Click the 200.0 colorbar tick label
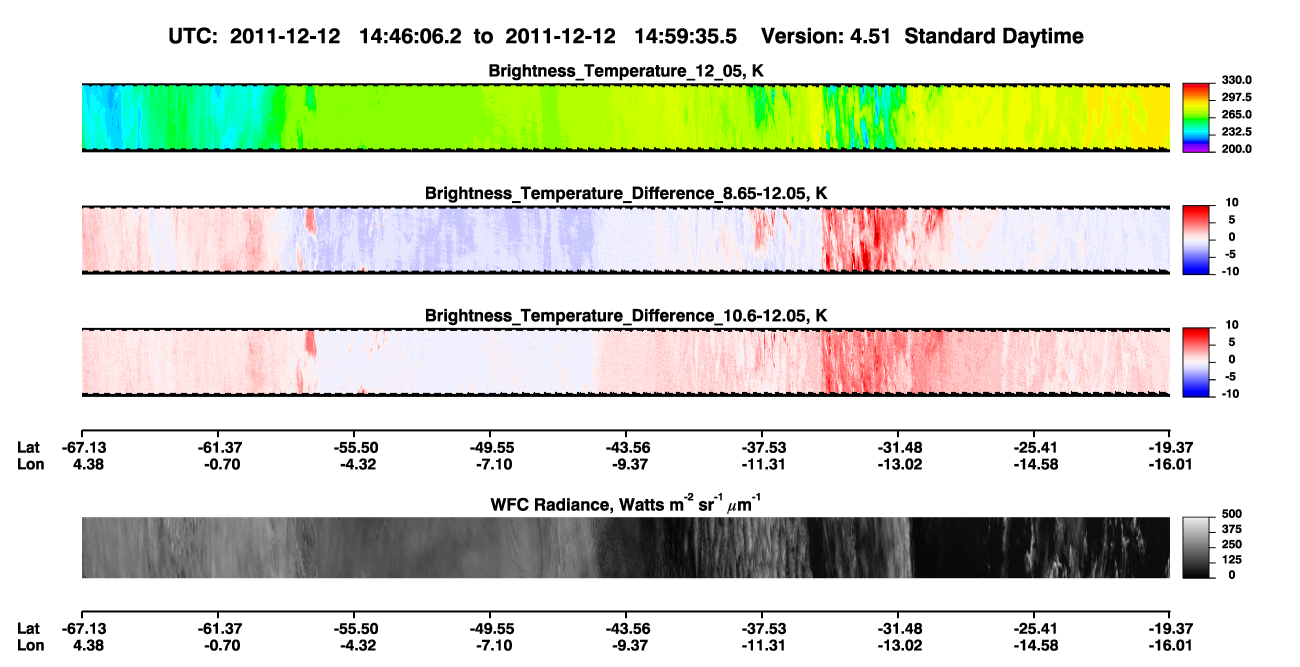Viewport: 1300px width, 667px height. click(x=1238, y=148)
